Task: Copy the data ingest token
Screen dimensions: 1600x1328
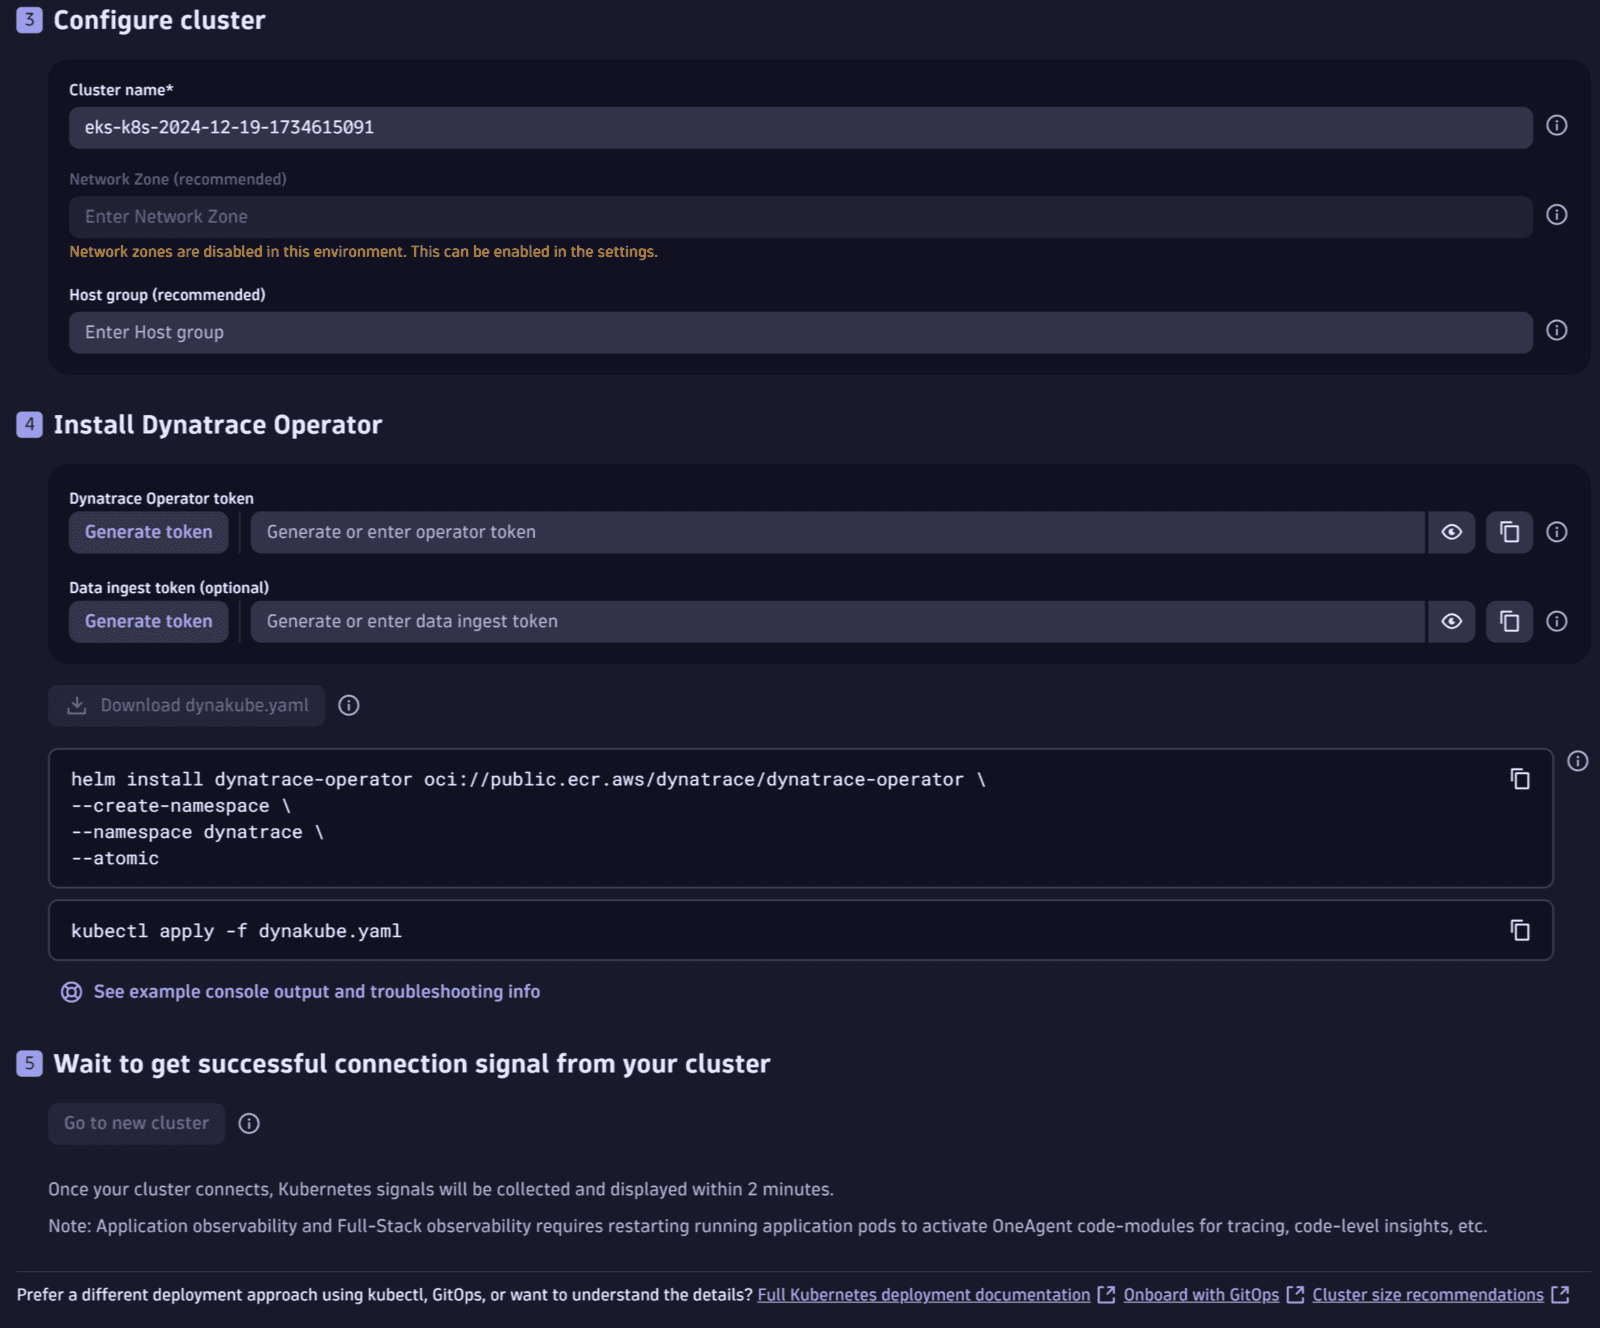Action: pos(1509,621)
